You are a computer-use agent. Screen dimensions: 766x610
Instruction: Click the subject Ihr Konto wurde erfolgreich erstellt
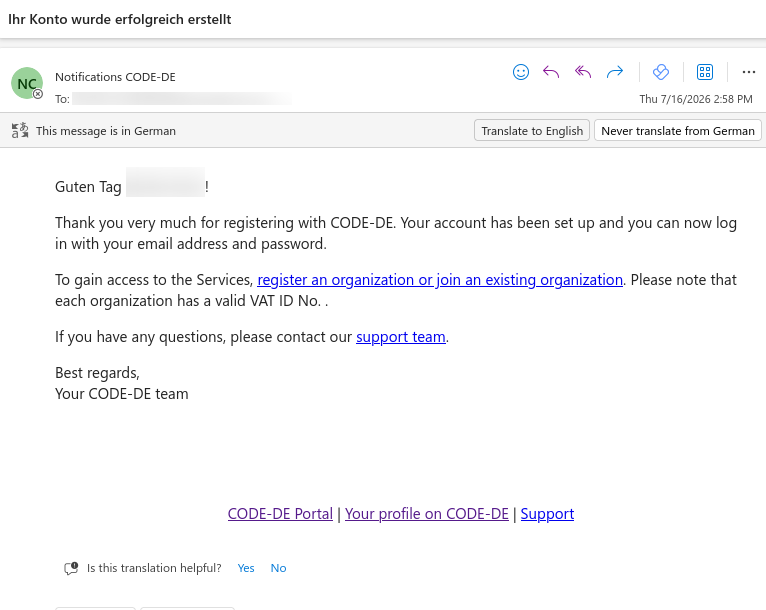120,20
